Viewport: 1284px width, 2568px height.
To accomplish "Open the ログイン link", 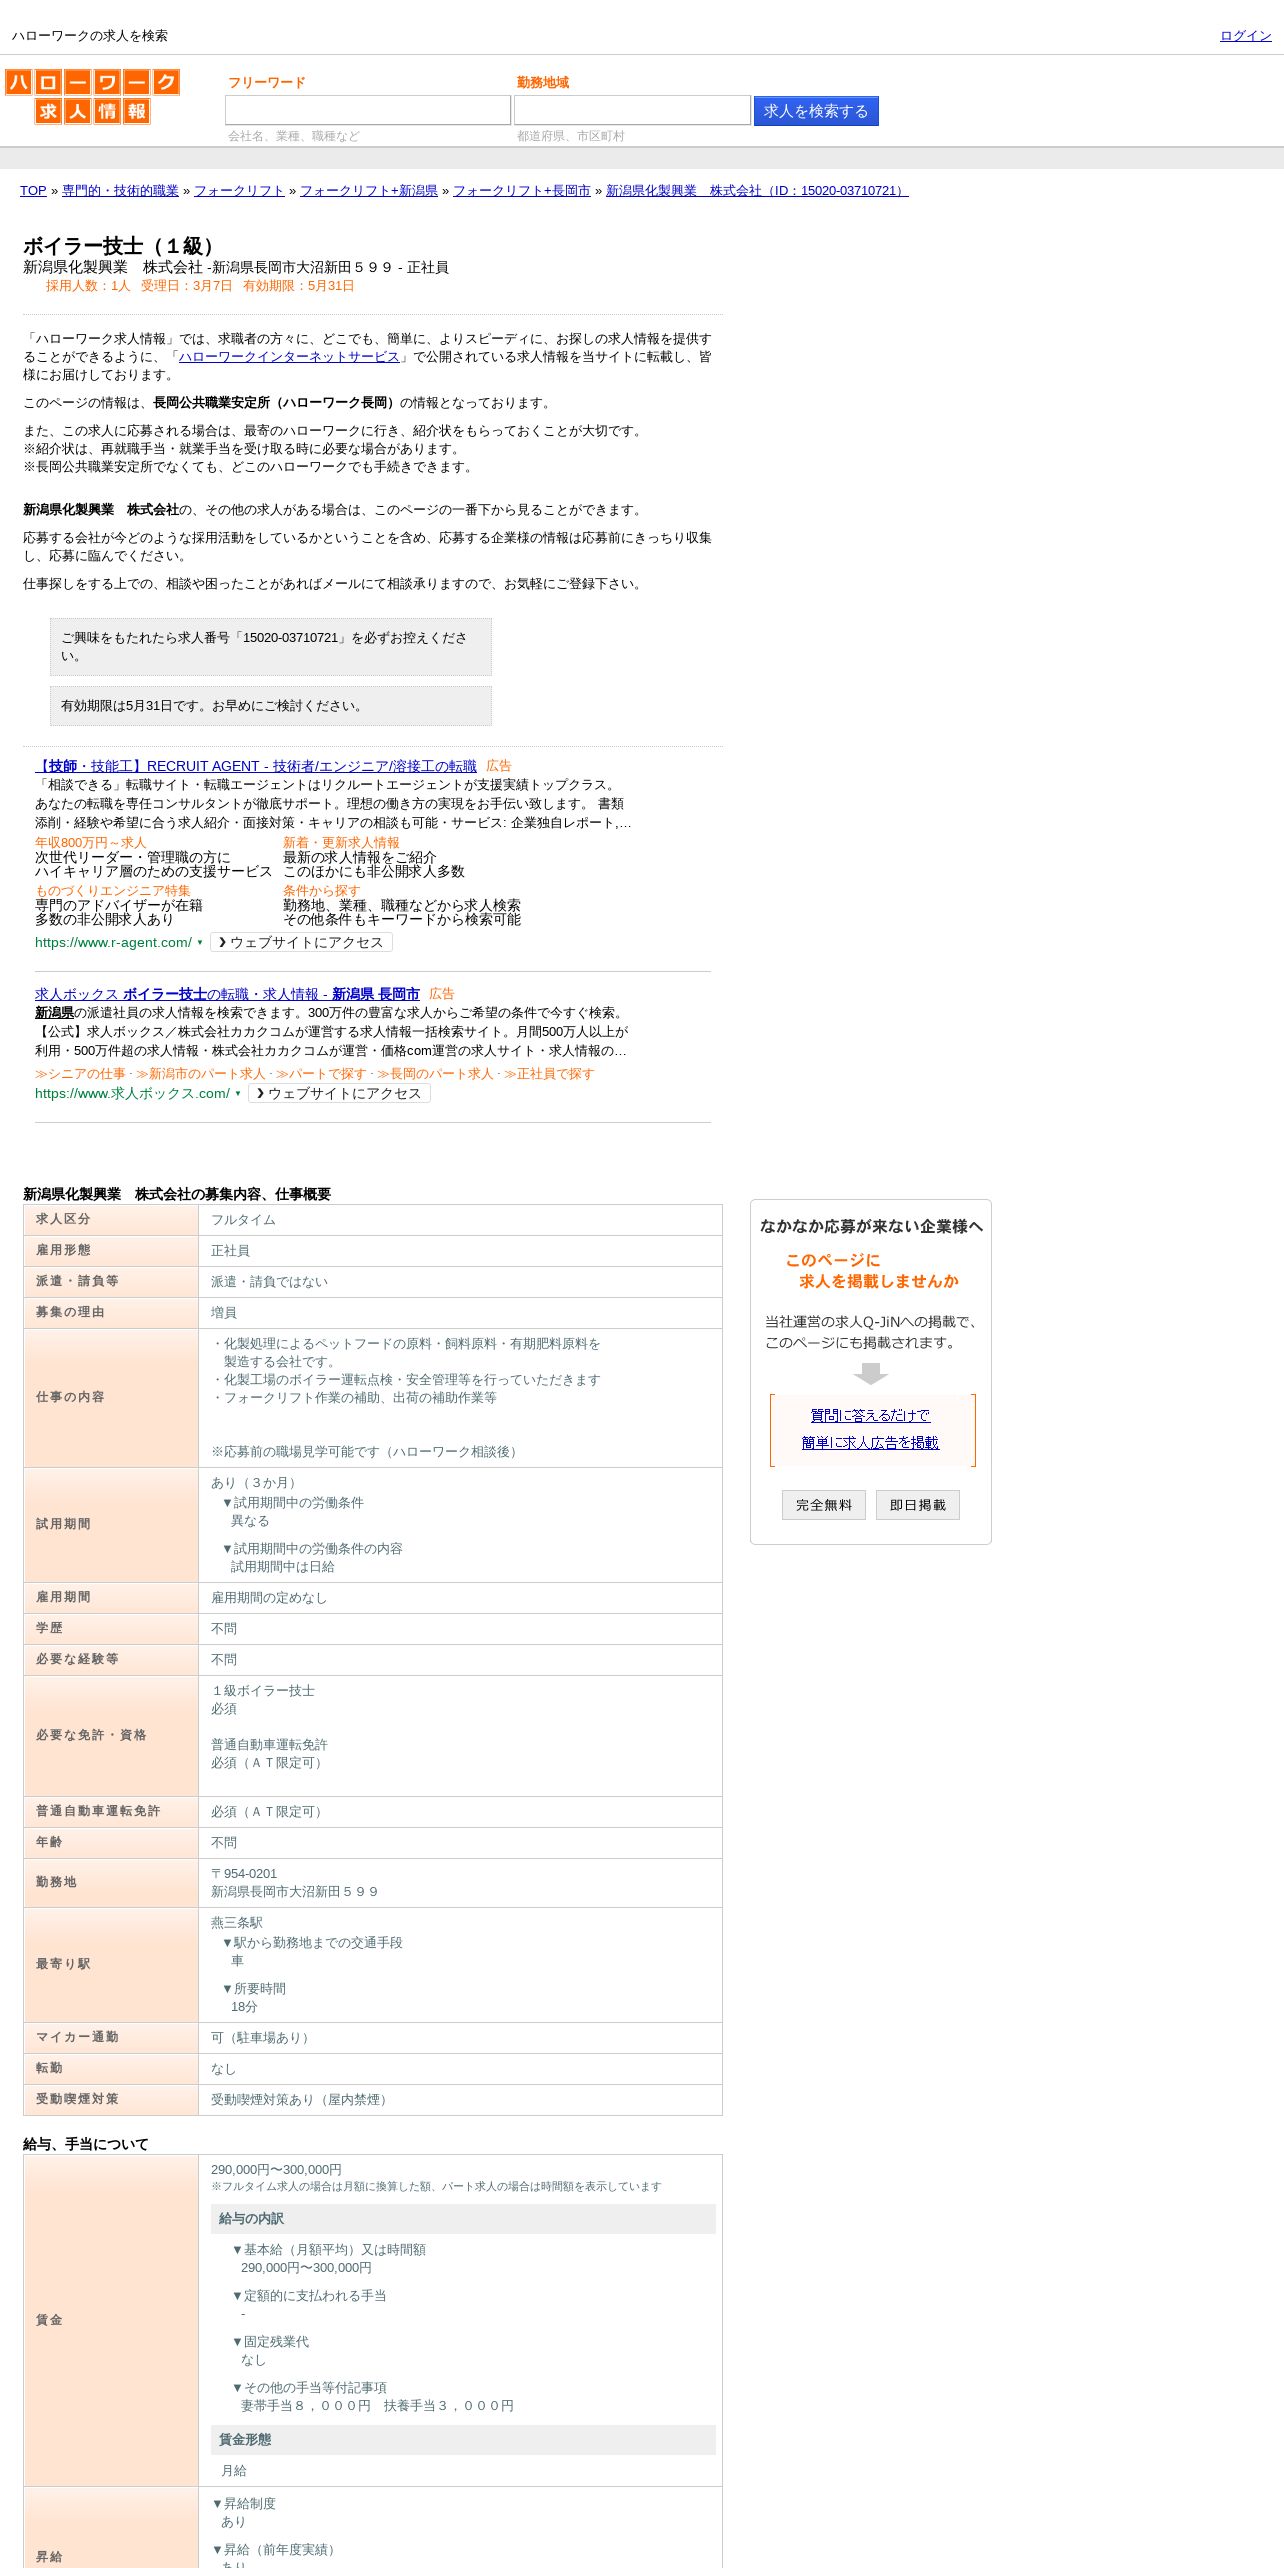I will [x=1245, y=36].
